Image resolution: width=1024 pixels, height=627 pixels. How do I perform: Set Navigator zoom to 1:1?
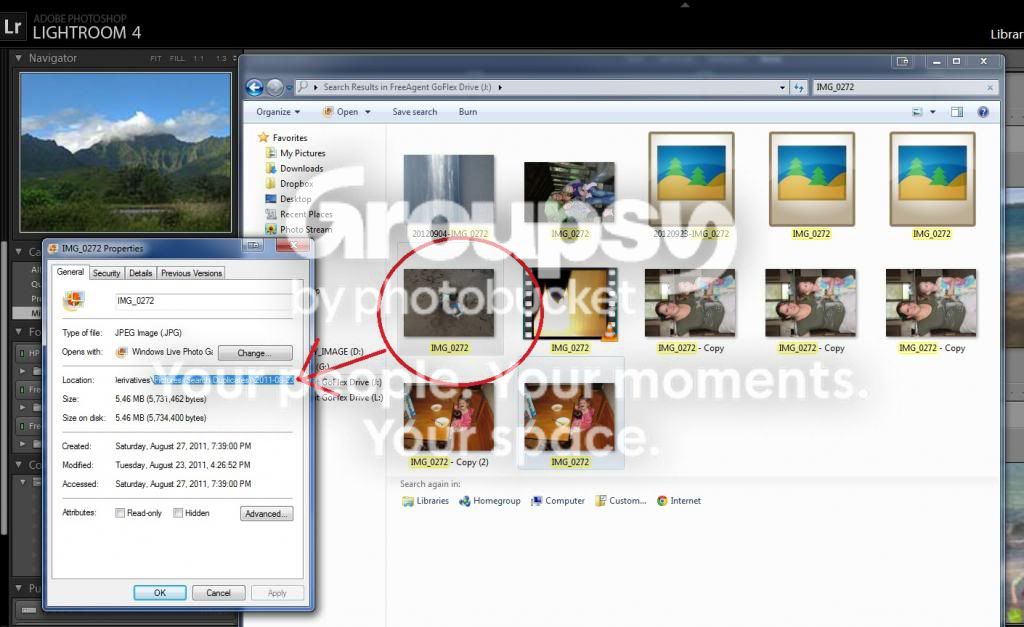click(199, 59)
